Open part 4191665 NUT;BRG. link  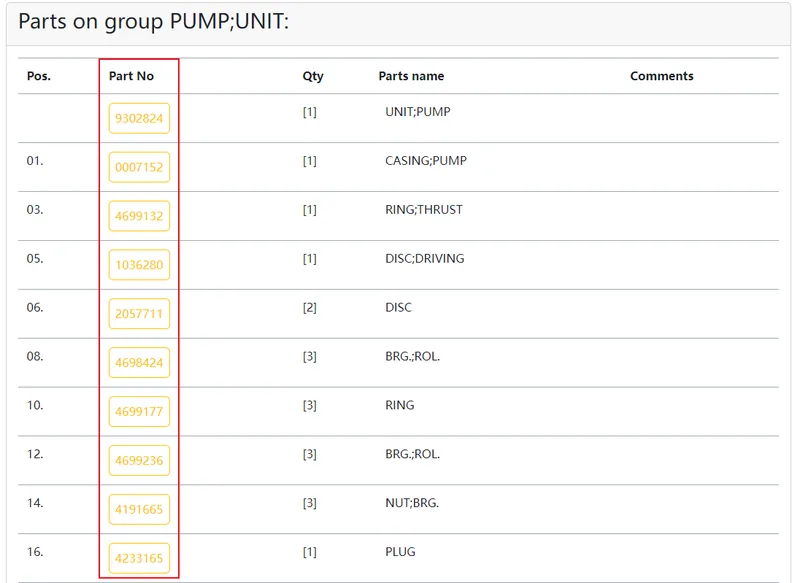click(x=139, y=510)
